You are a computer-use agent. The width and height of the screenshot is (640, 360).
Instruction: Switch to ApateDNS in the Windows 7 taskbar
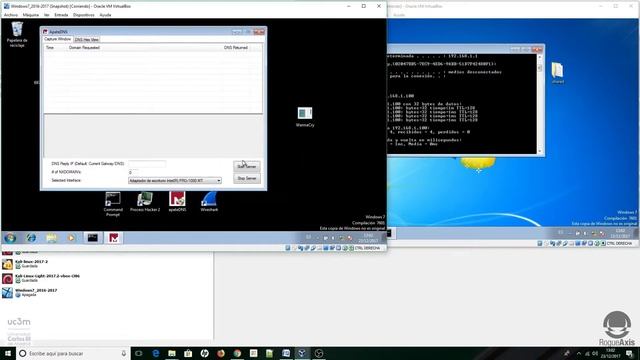(113, 238)
